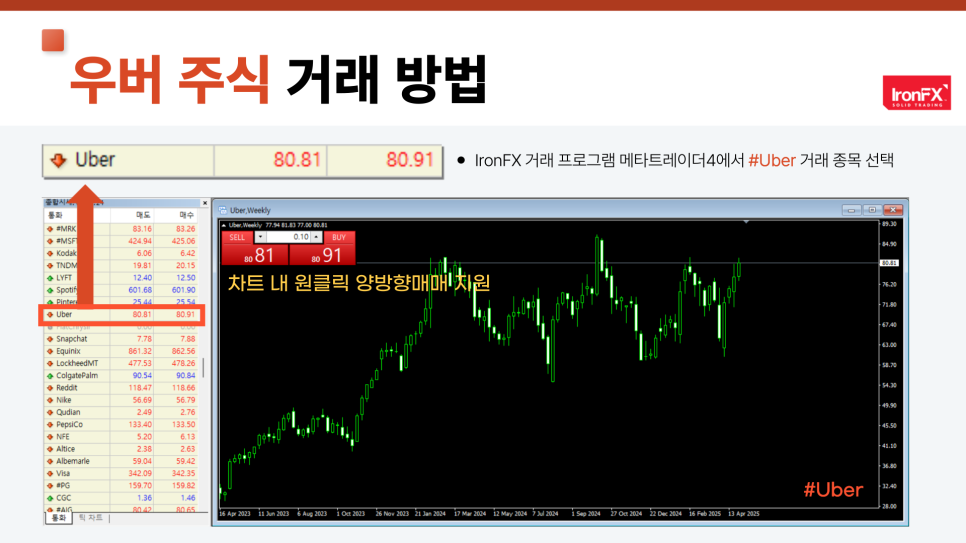
Task: Click the arrow icon next to Albemarle
Action: point(50,461)
